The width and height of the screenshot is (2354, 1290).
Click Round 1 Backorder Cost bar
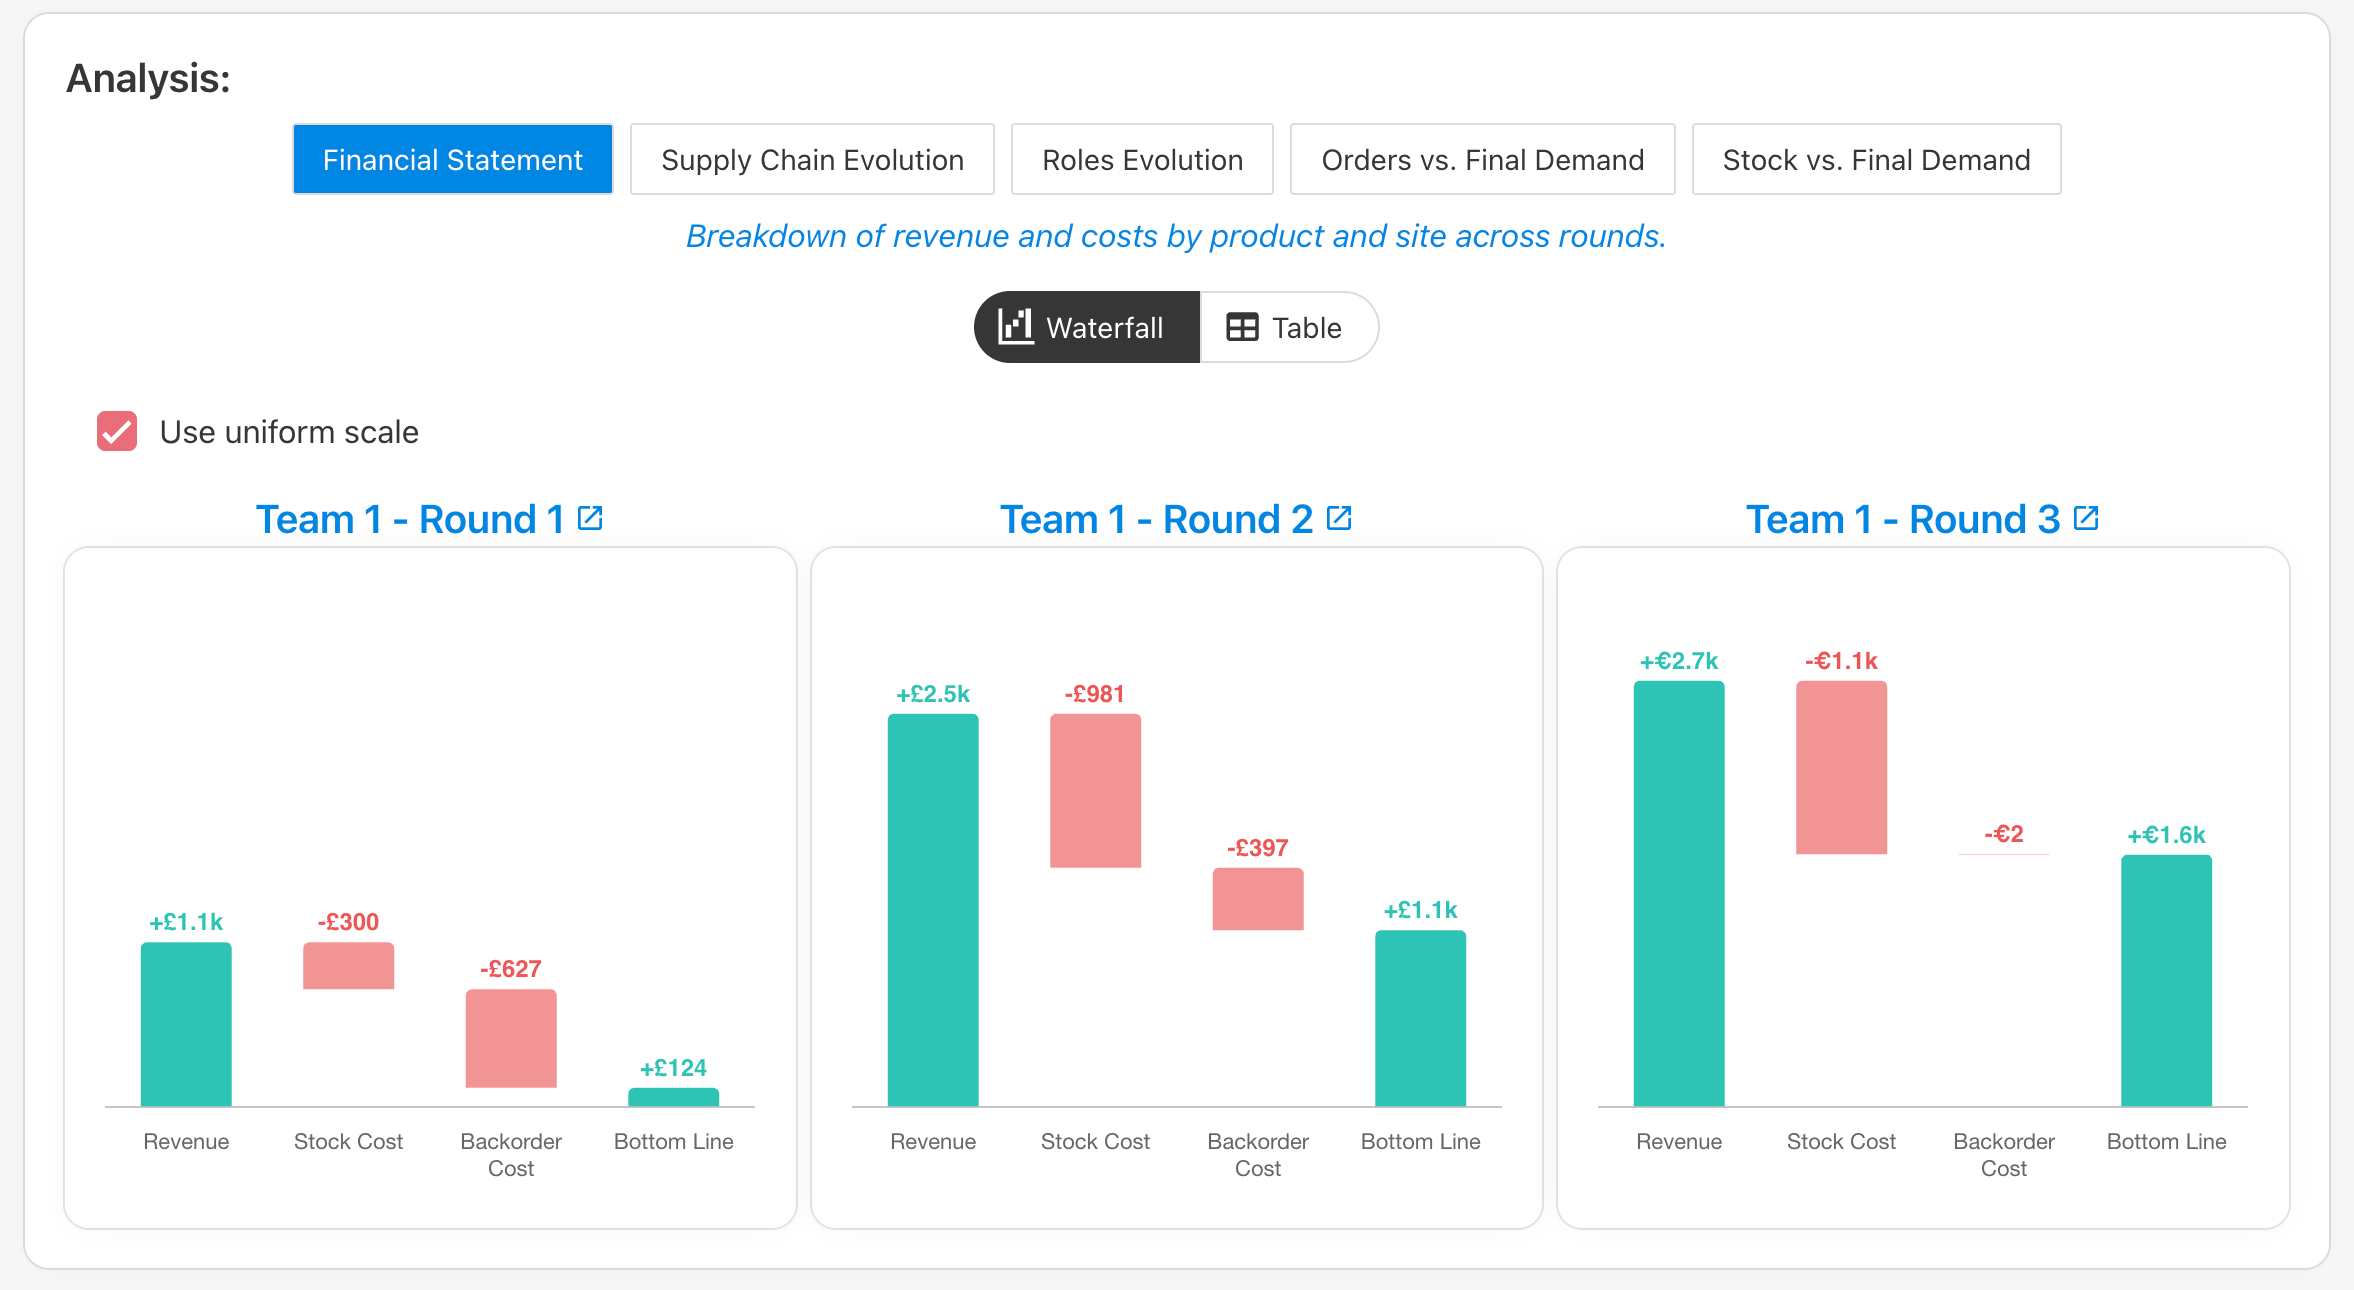tap(511, 1038)
